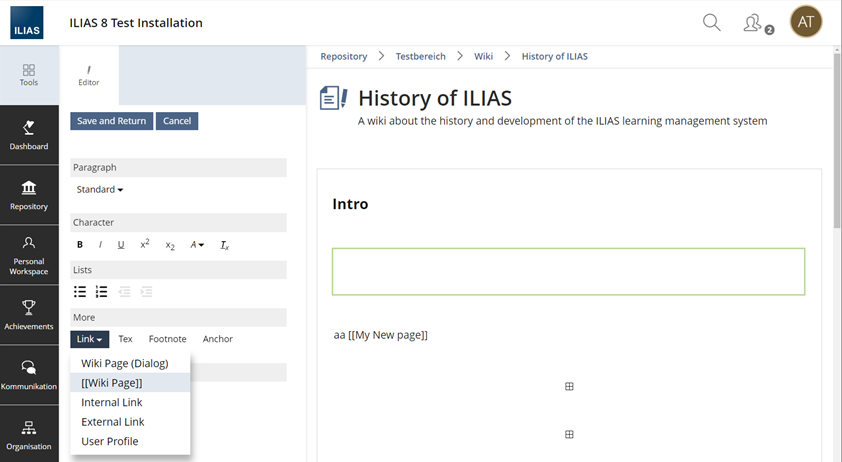Open the character style A dropdown
The height and width of the screenshot is (462, 842).
tap(197, 245)
